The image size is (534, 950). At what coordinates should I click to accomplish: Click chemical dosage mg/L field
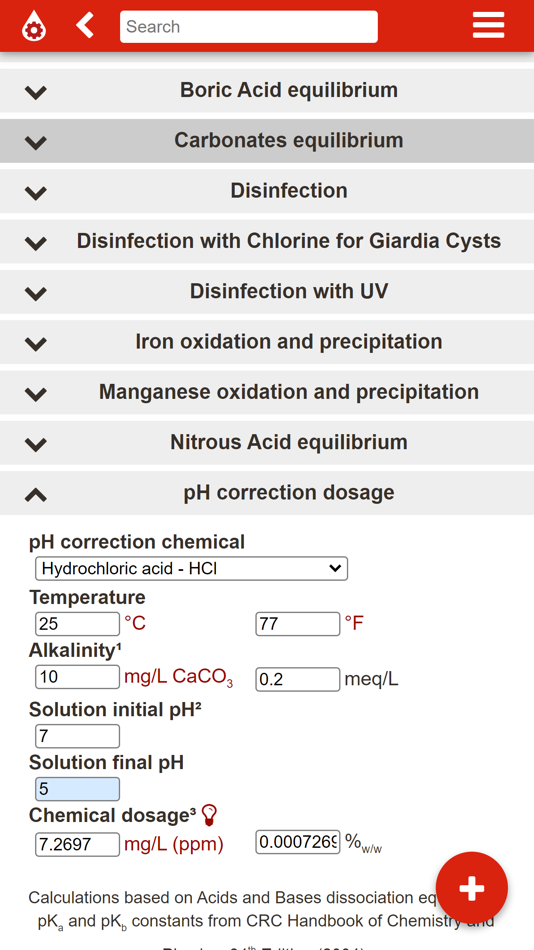coord(78,844)
